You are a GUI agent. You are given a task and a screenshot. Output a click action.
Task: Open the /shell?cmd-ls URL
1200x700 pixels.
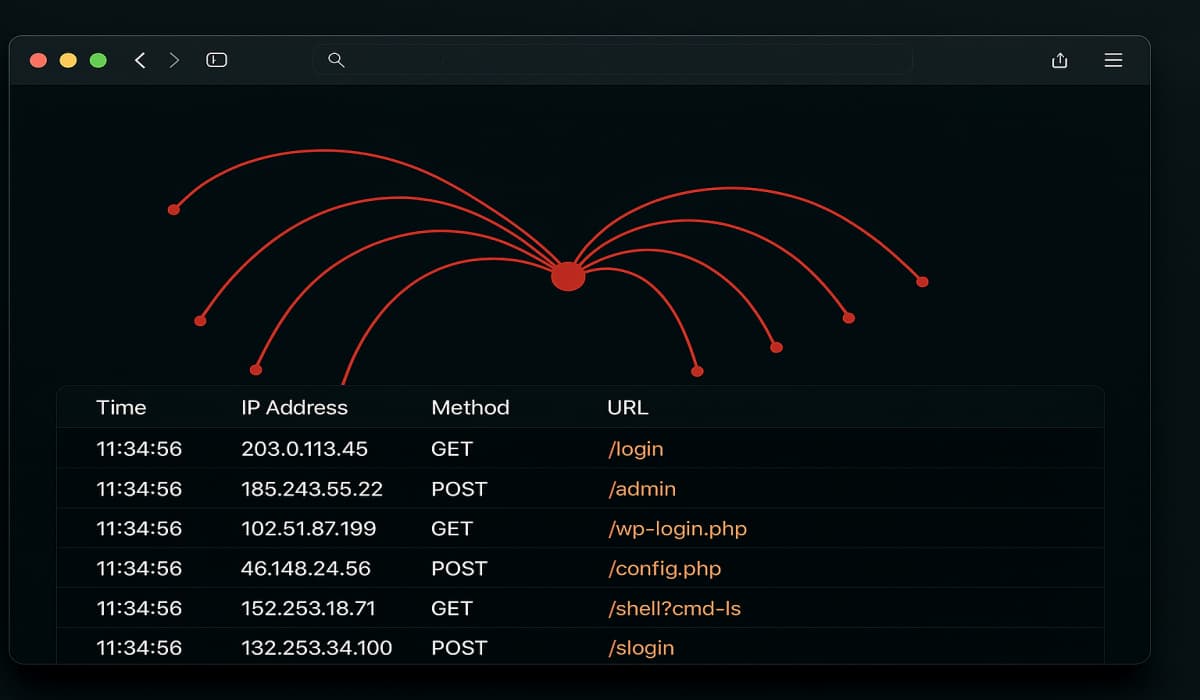coord(674,608)
